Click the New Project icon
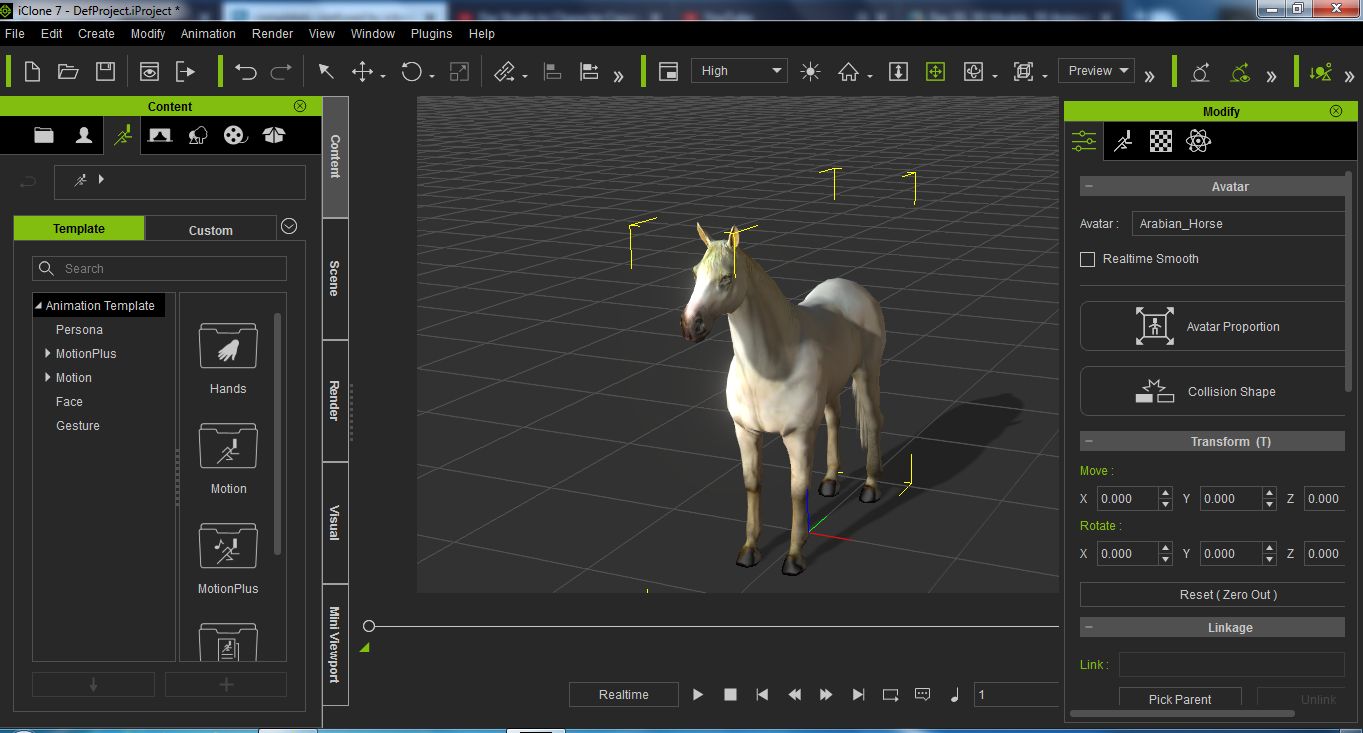This screenshot has width=1363, height=733. [32, 71]
